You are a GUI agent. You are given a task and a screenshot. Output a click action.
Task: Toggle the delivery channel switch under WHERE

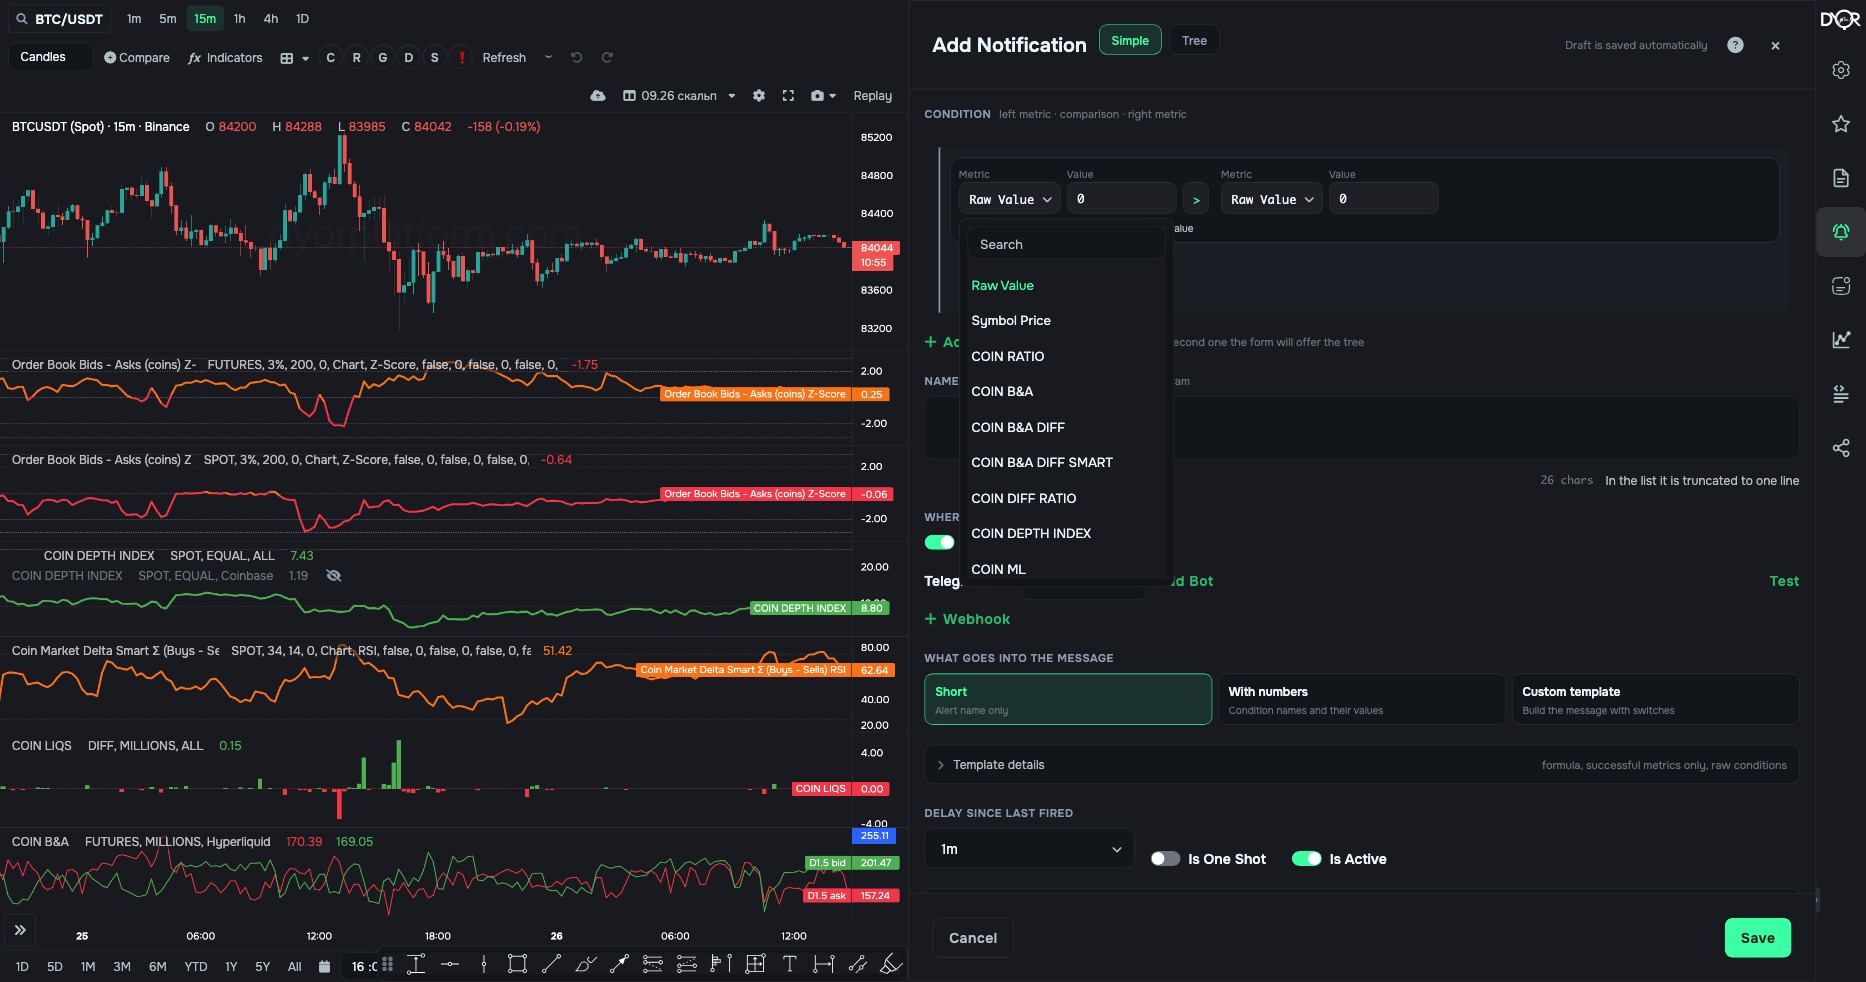[939, 542]
